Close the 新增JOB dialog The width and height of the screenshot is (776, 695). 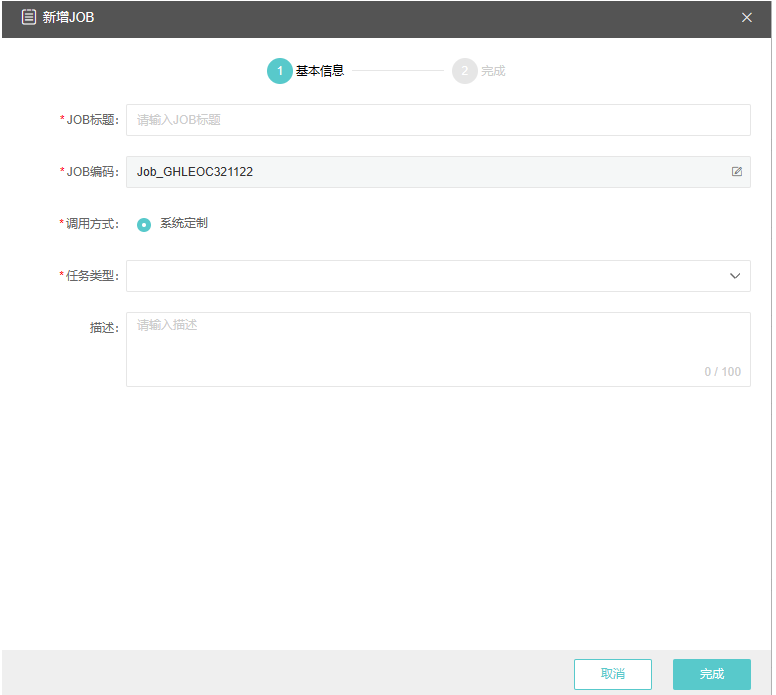pos(746,18)
